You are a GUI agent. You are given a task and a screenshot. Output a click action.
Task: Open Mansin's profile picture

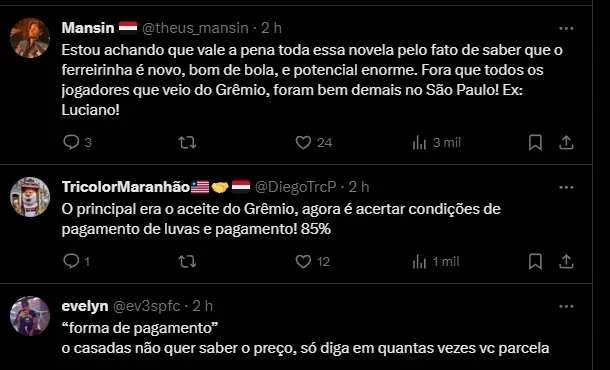30,38
